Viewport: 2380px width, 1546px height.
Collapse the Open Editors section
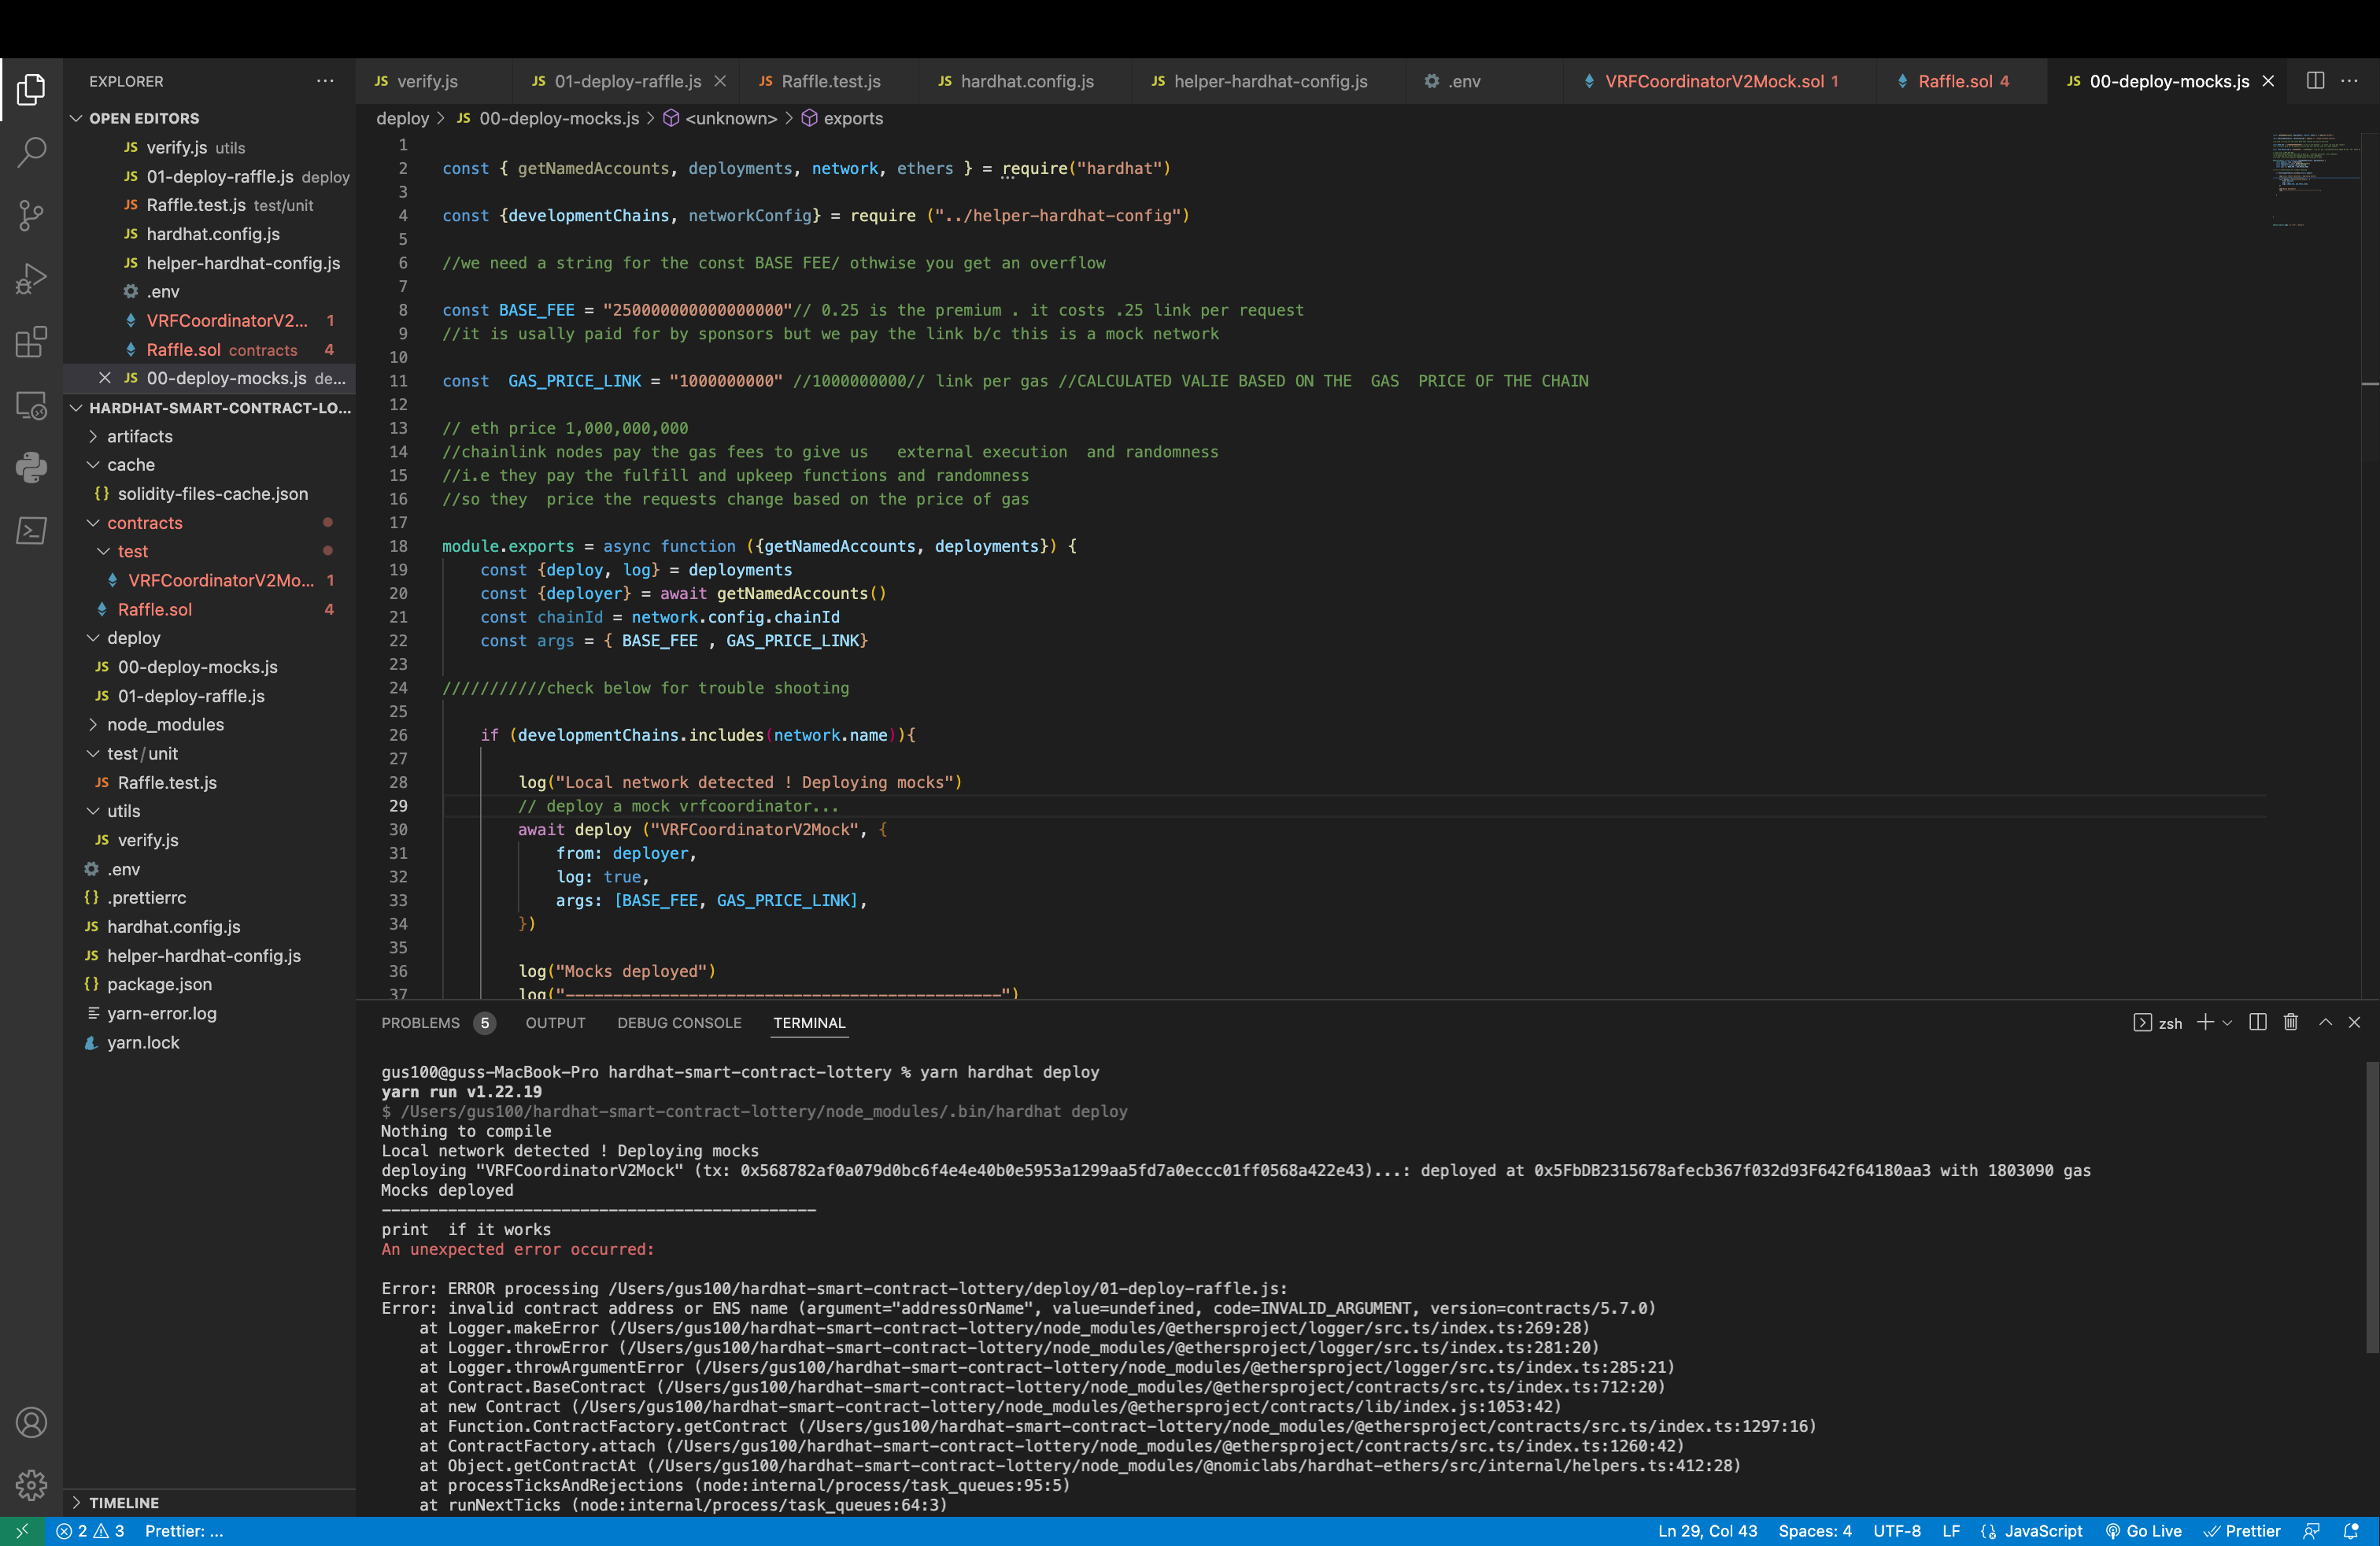[210, 118]
